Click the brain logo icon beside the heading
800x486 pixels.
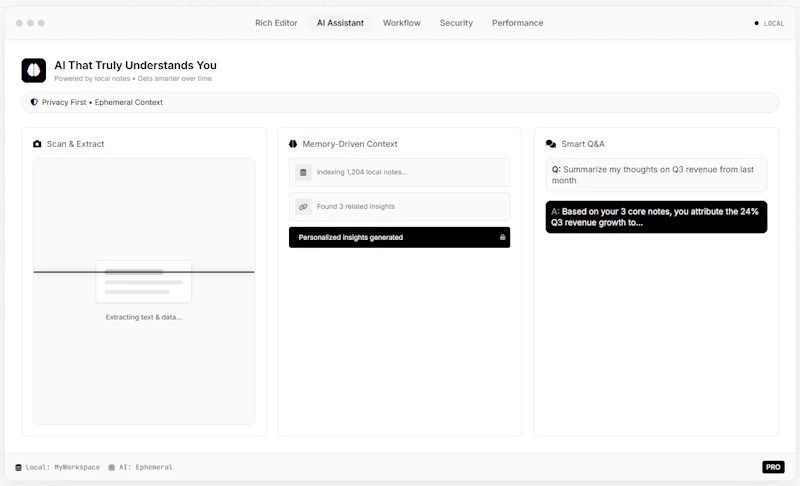(x=34, y=70)
